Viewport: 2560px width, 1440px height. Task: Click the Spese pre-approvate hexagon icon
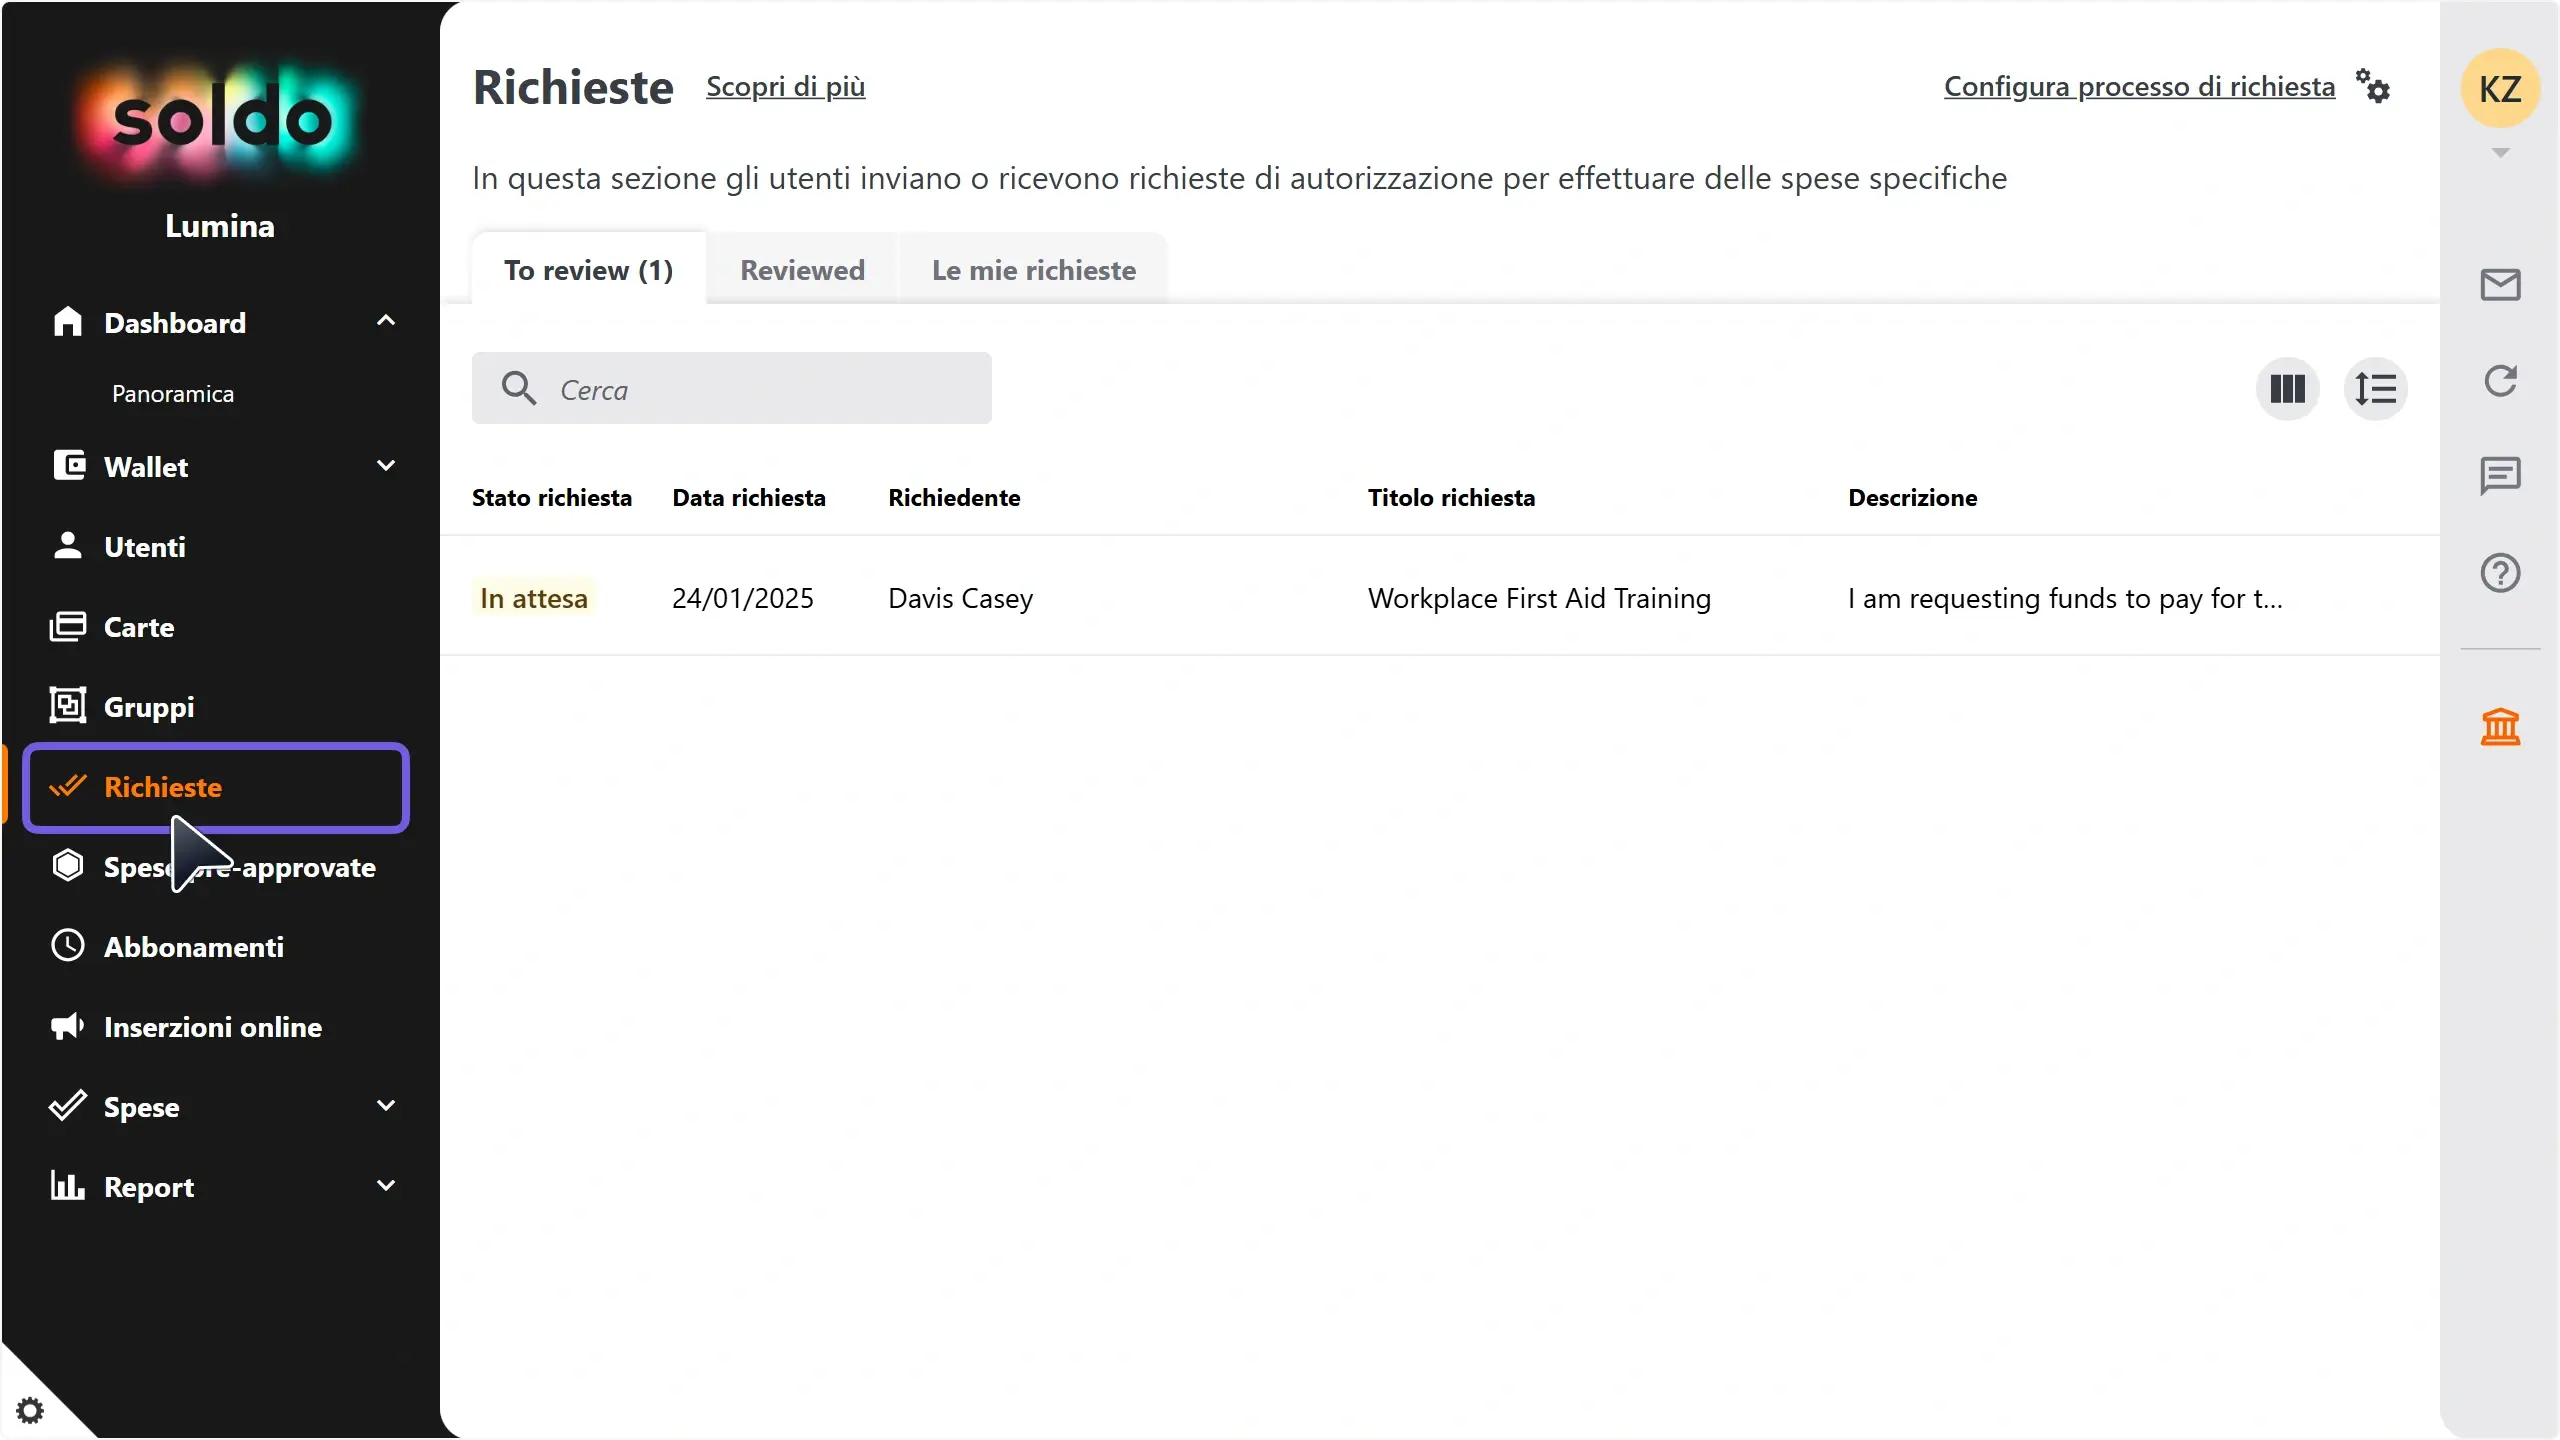tap(68, 866)
